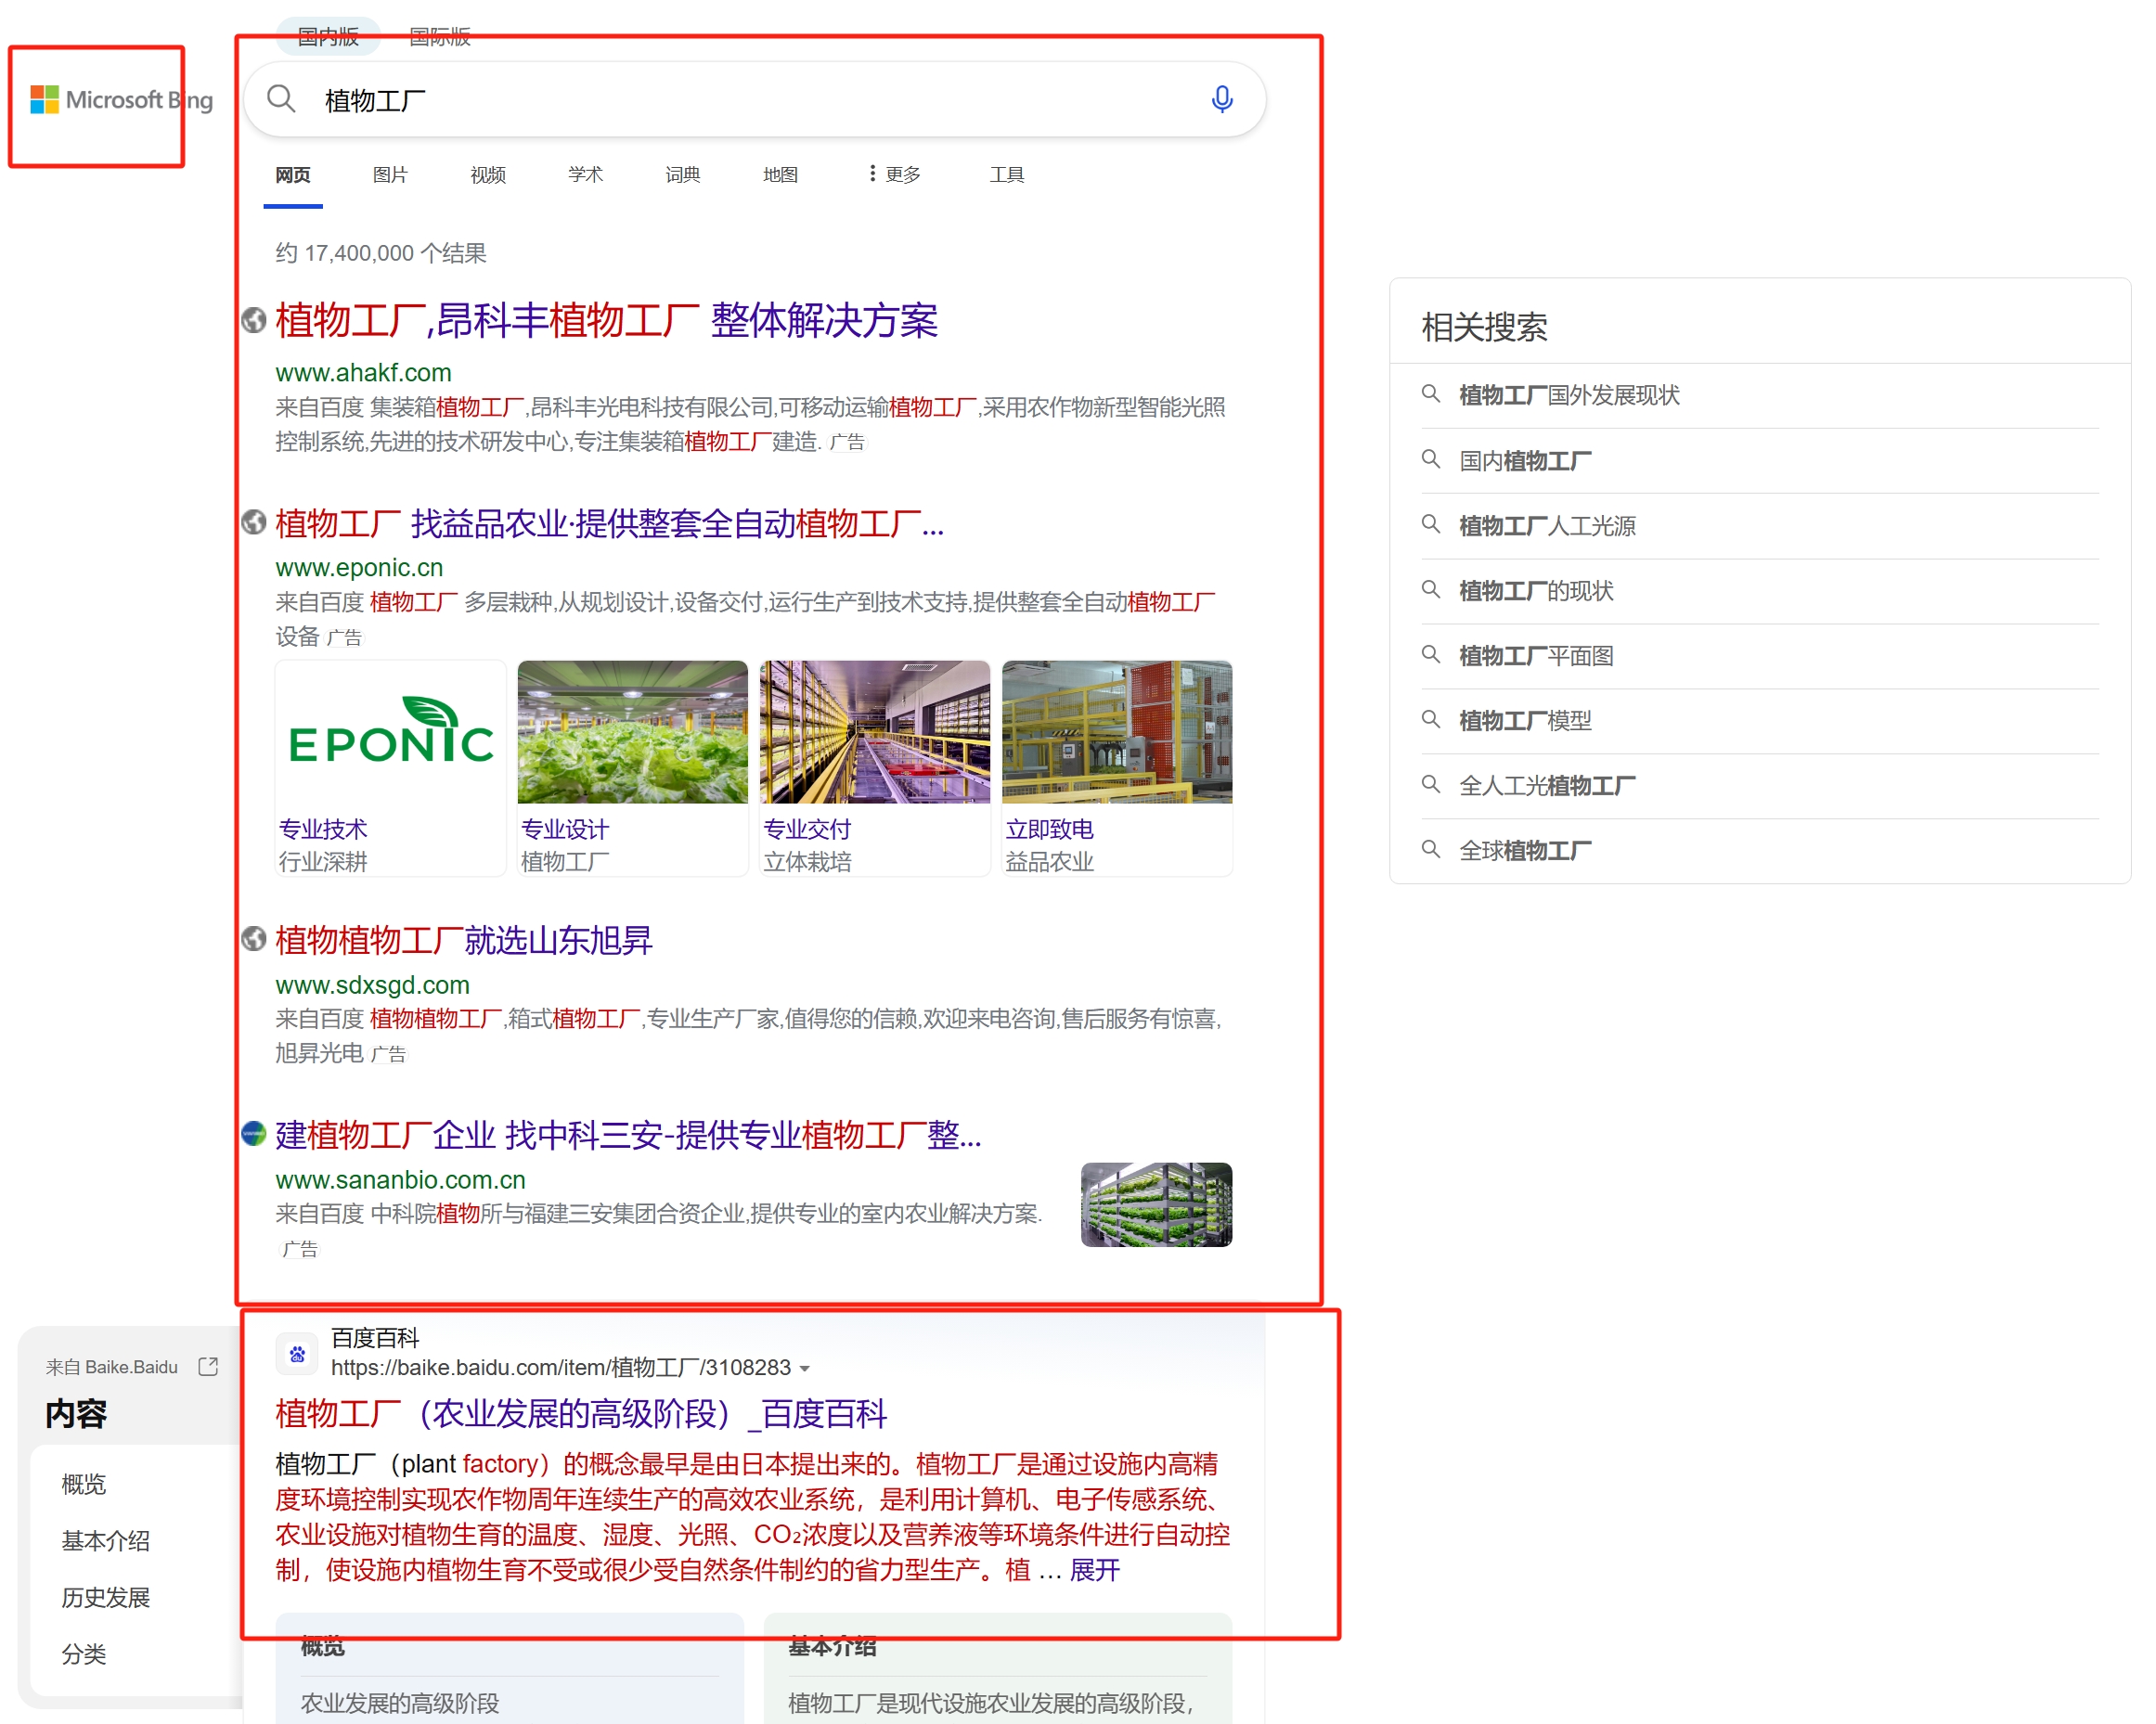Visit www.ahakf.com URL link
This screenshot has height=1724, width=2156.
[x=363, y=372]
